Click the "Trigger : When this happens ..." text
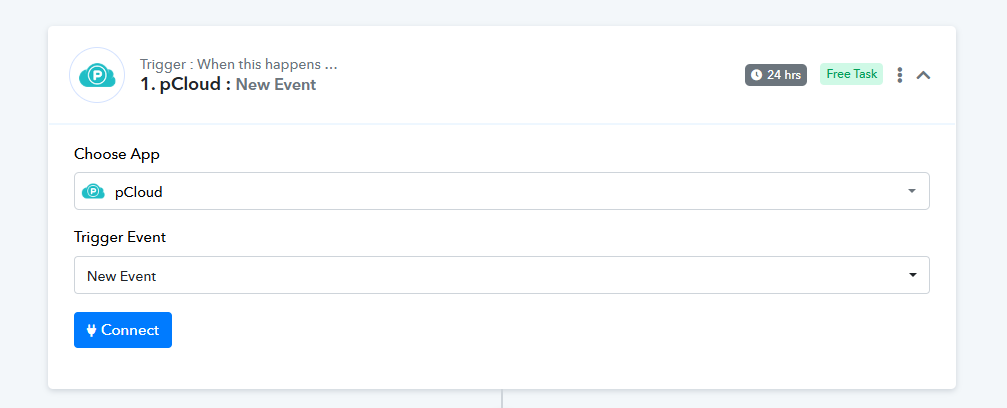The image size is (1007, 408). coord(238,65)
